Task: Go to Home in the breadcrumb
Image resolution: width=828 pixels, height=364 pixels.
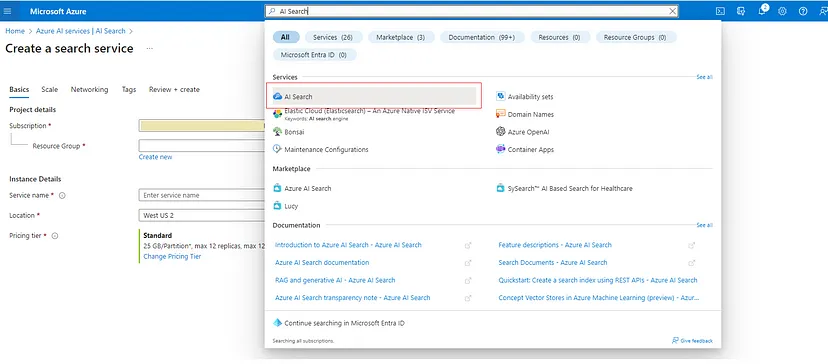Action: pos(15,31)
